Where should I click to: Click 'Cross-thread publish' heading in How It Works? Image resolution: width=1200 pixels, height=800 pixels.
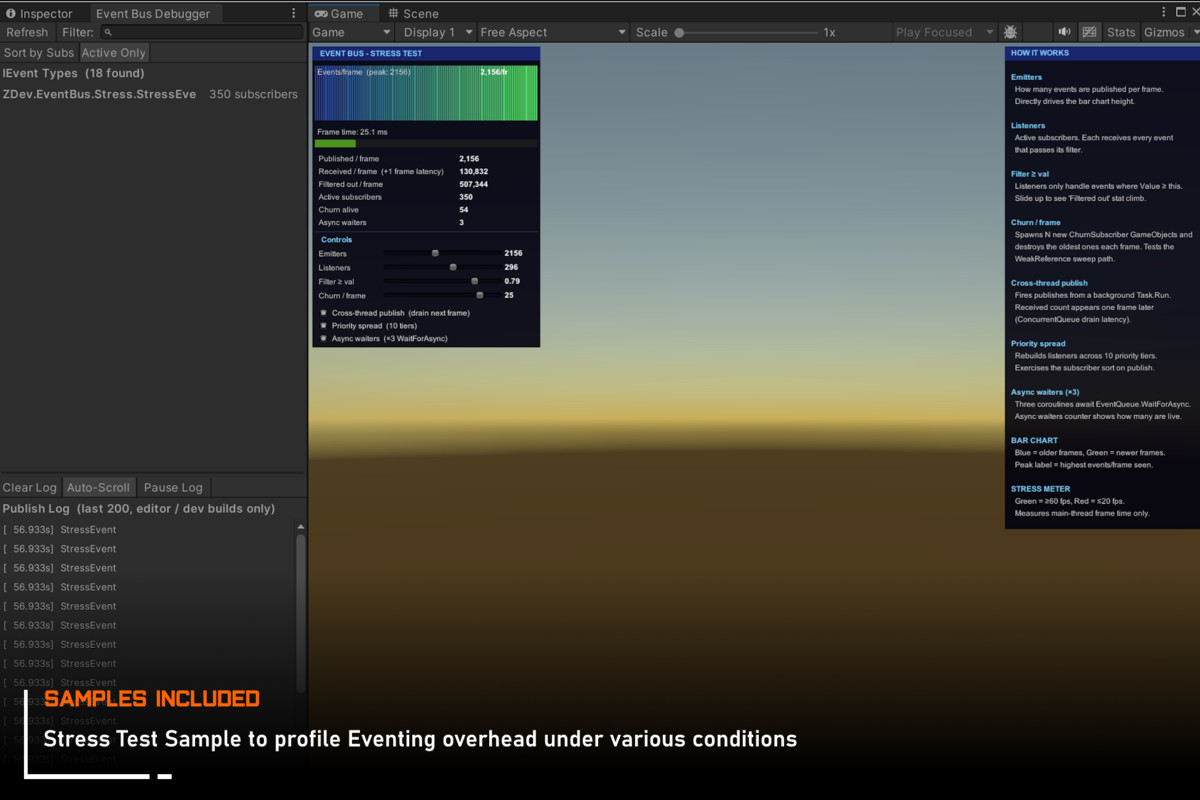(x=1051, y=283)
